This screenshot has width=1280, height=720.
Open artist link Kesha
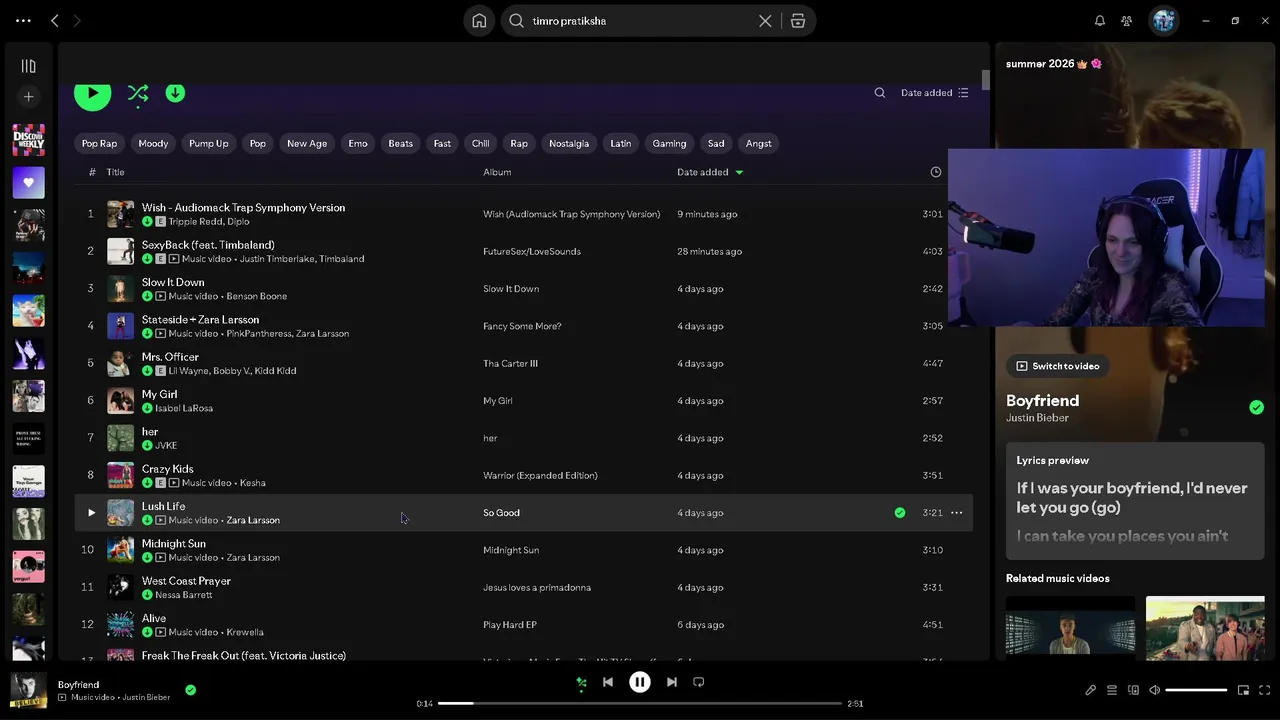(x=252, y=483)
